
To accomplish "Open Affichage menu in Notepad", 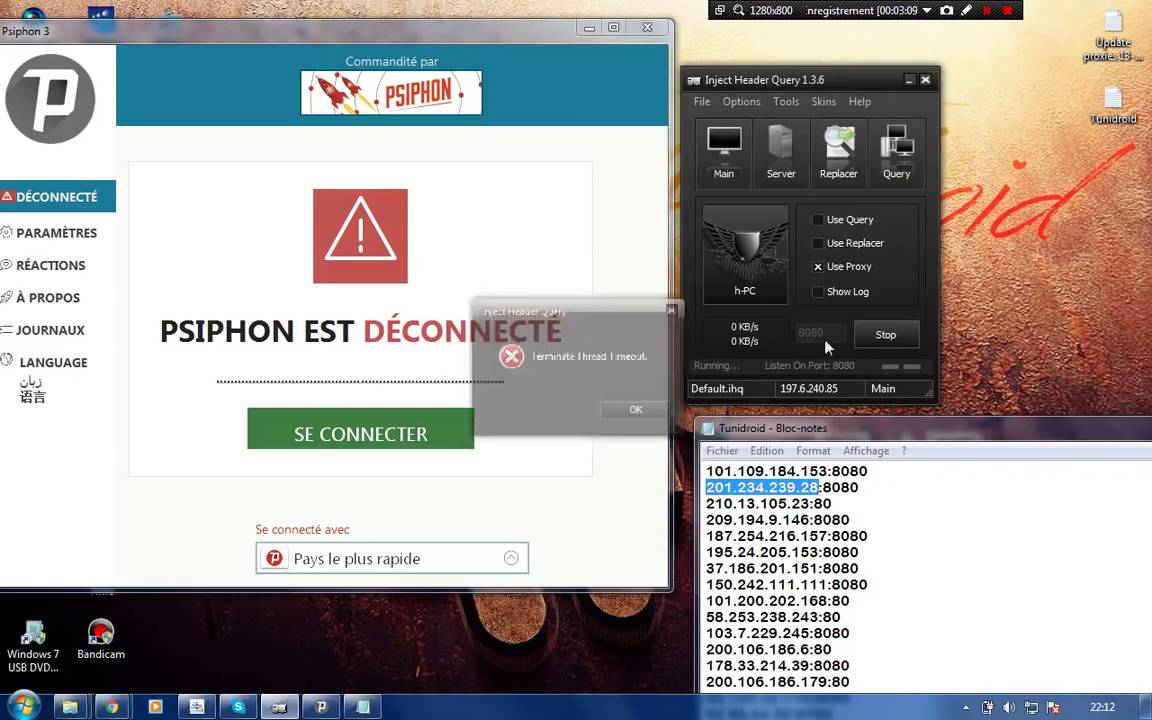I will 866,450.
